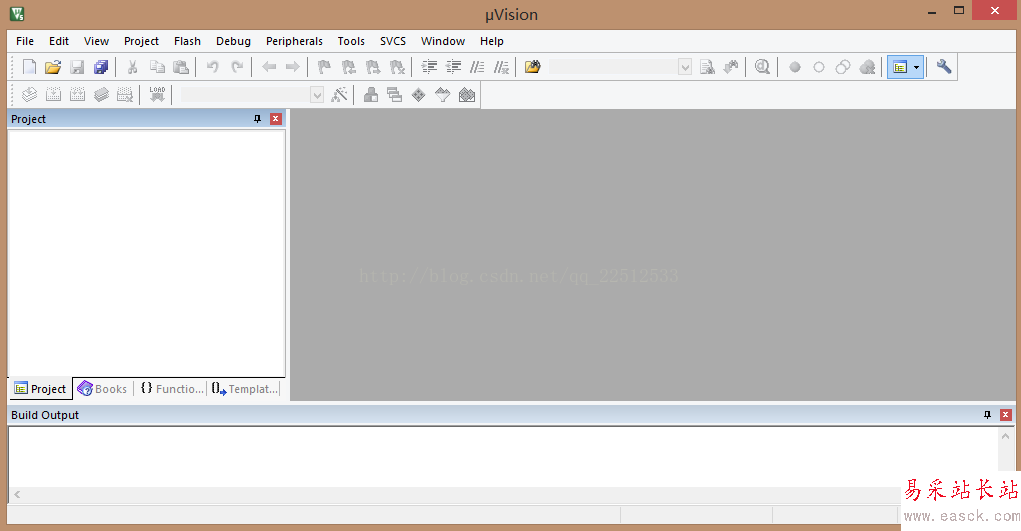Open the Find in Files icon
The image size is (1021, 531).
click(x=533, y=66)
